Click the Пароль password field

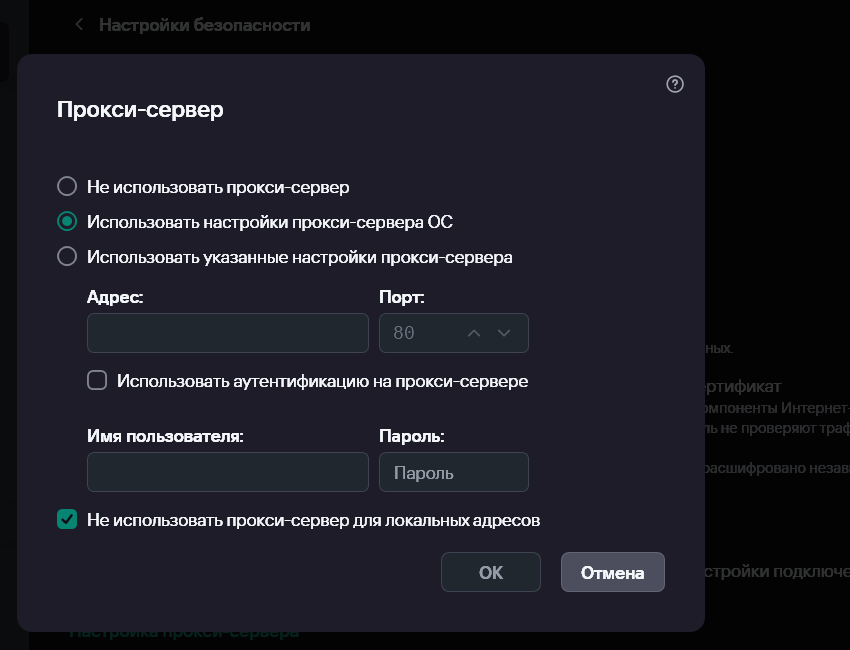453,472
